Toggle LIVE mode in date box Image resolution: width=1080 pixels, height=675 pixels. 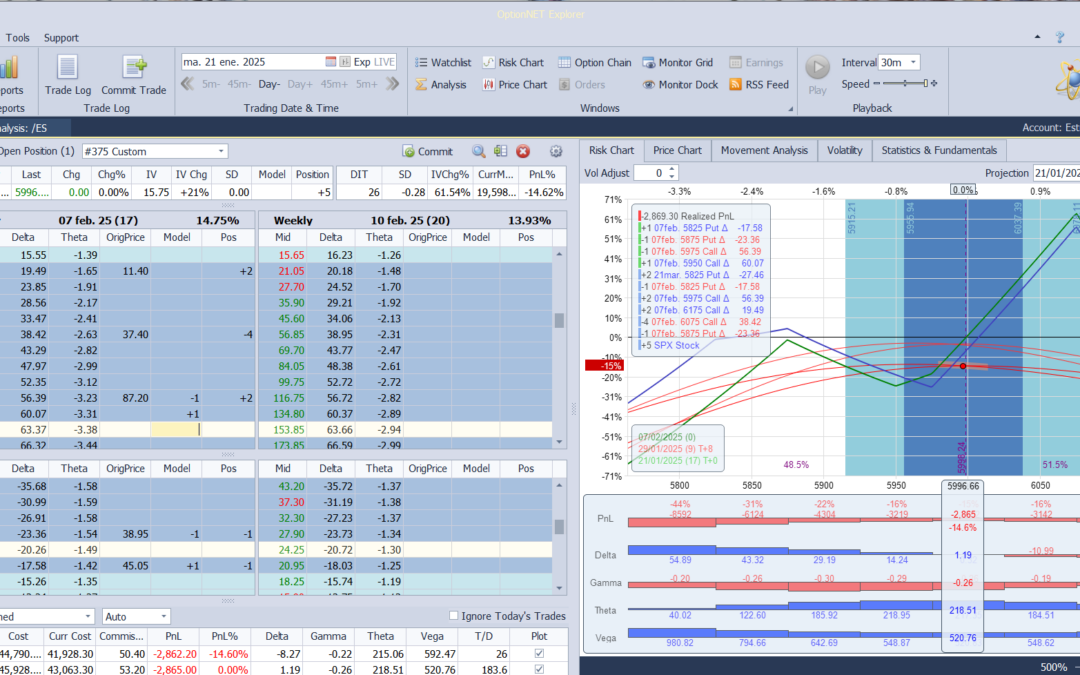click(x=384, y=62)
